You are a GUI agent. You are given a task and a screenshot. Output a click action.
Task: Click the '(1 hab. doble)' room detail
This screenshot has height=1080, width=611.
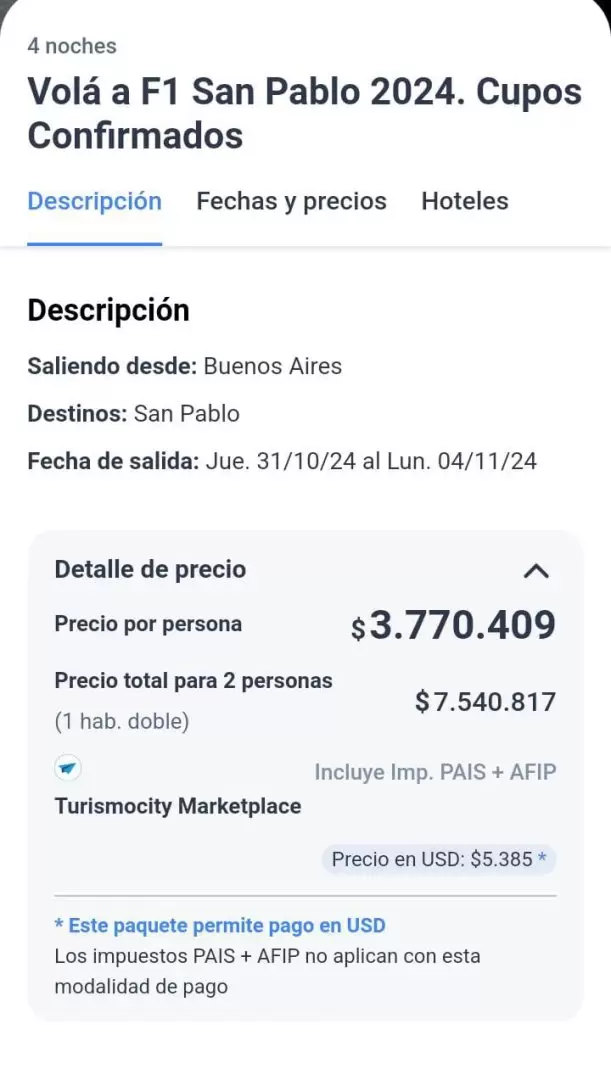pyautogui.click(x=121, y=720)
